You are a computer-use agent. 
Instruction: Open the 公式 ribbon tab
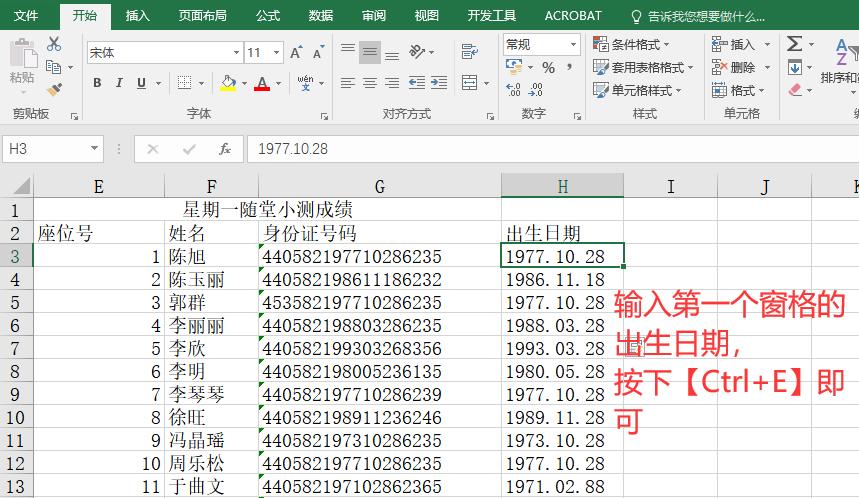(x=267, y=16)
